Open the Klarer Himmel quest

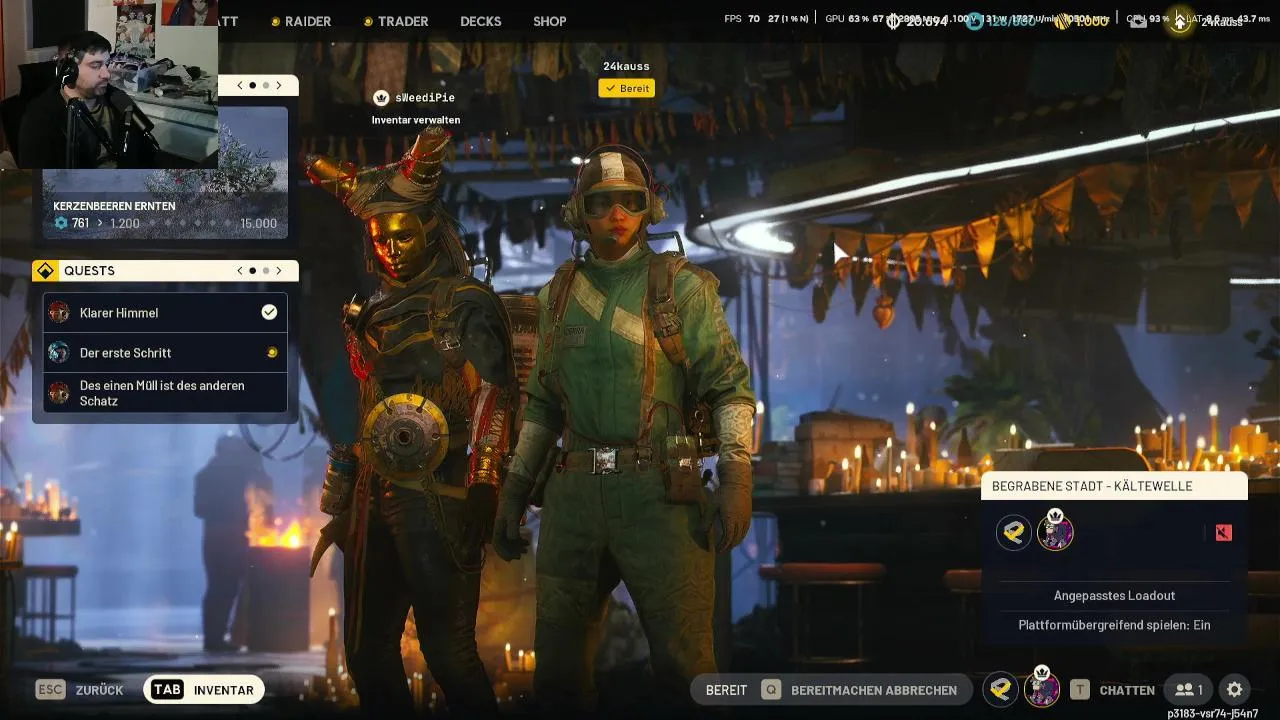tap(165, 312)
